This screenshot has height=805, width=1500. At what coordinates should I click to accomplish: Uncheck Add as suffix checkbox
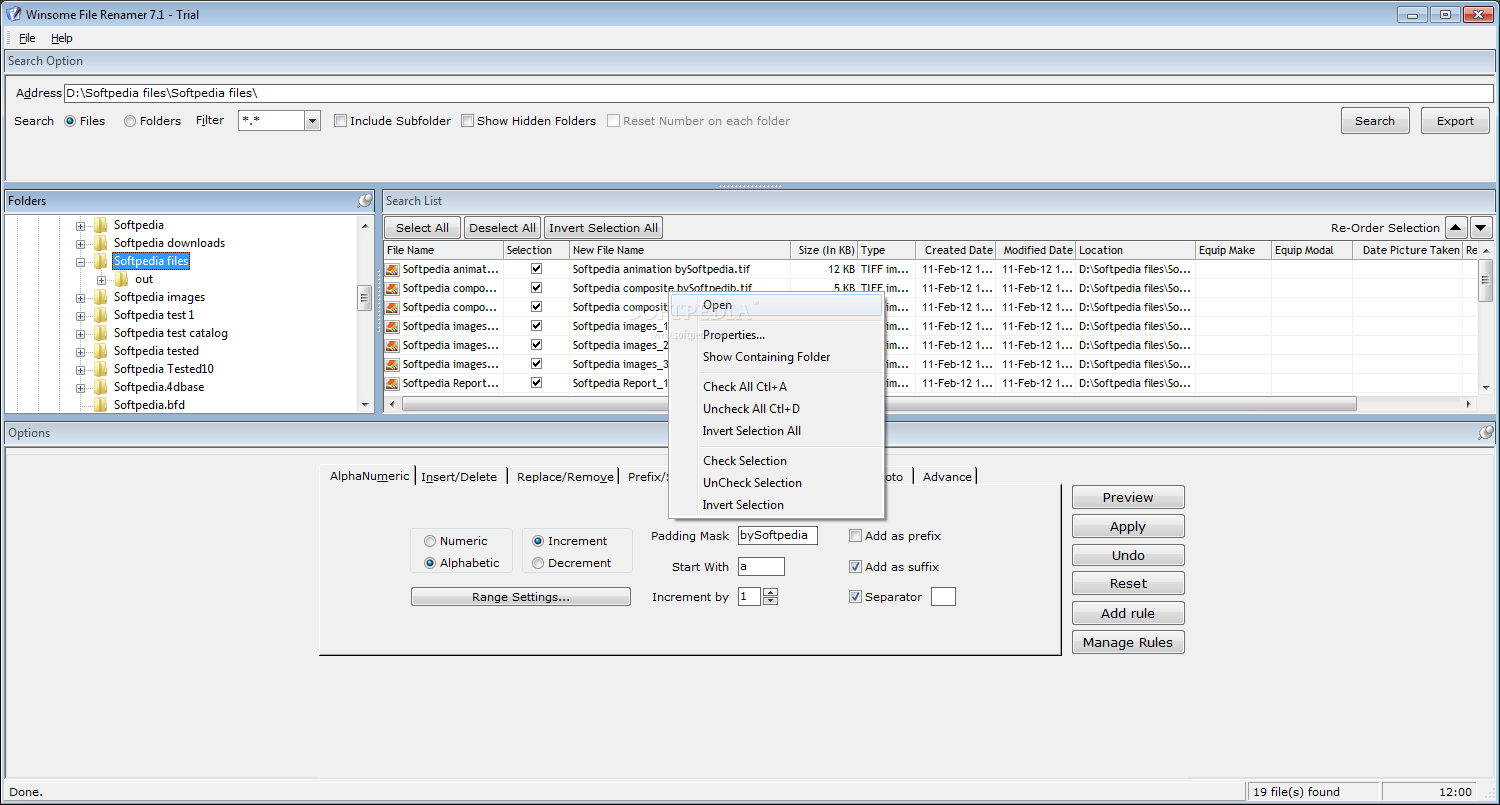tap(855, 566)
